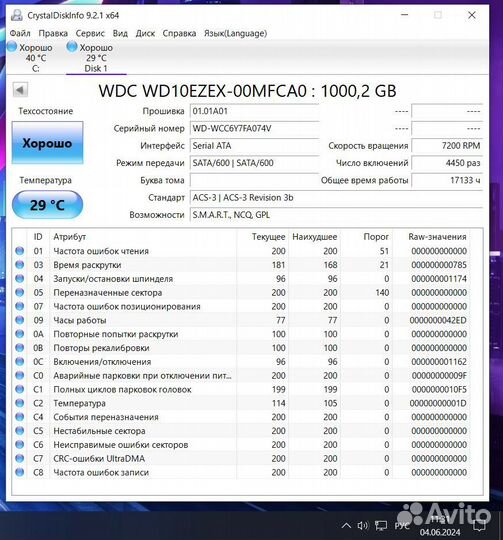Click the Raw-значения column header
The image size is (503, 540).
coord(437,237)
